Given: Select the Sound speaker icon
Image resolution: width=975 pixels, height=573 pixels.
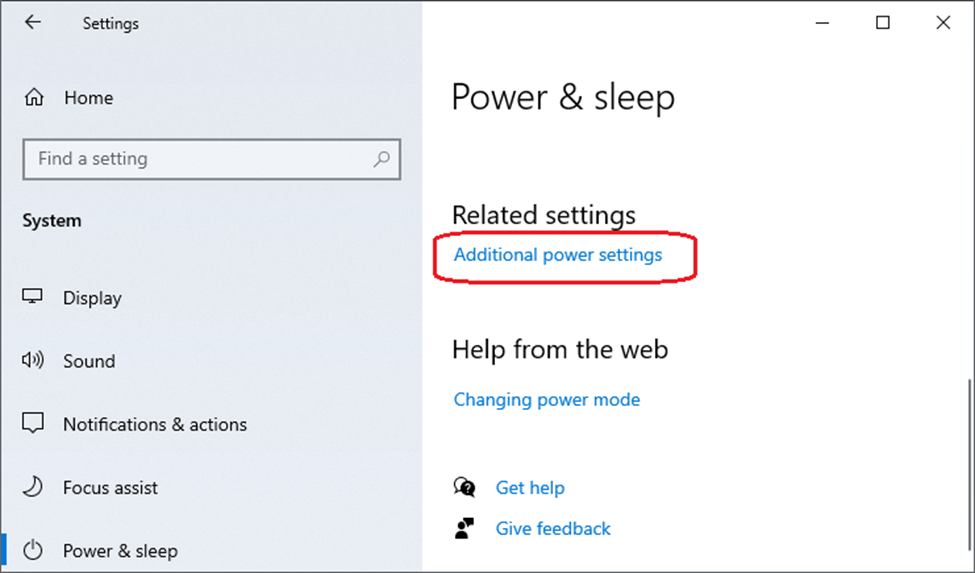Looking at the screenshot, I should pos(33,360).
